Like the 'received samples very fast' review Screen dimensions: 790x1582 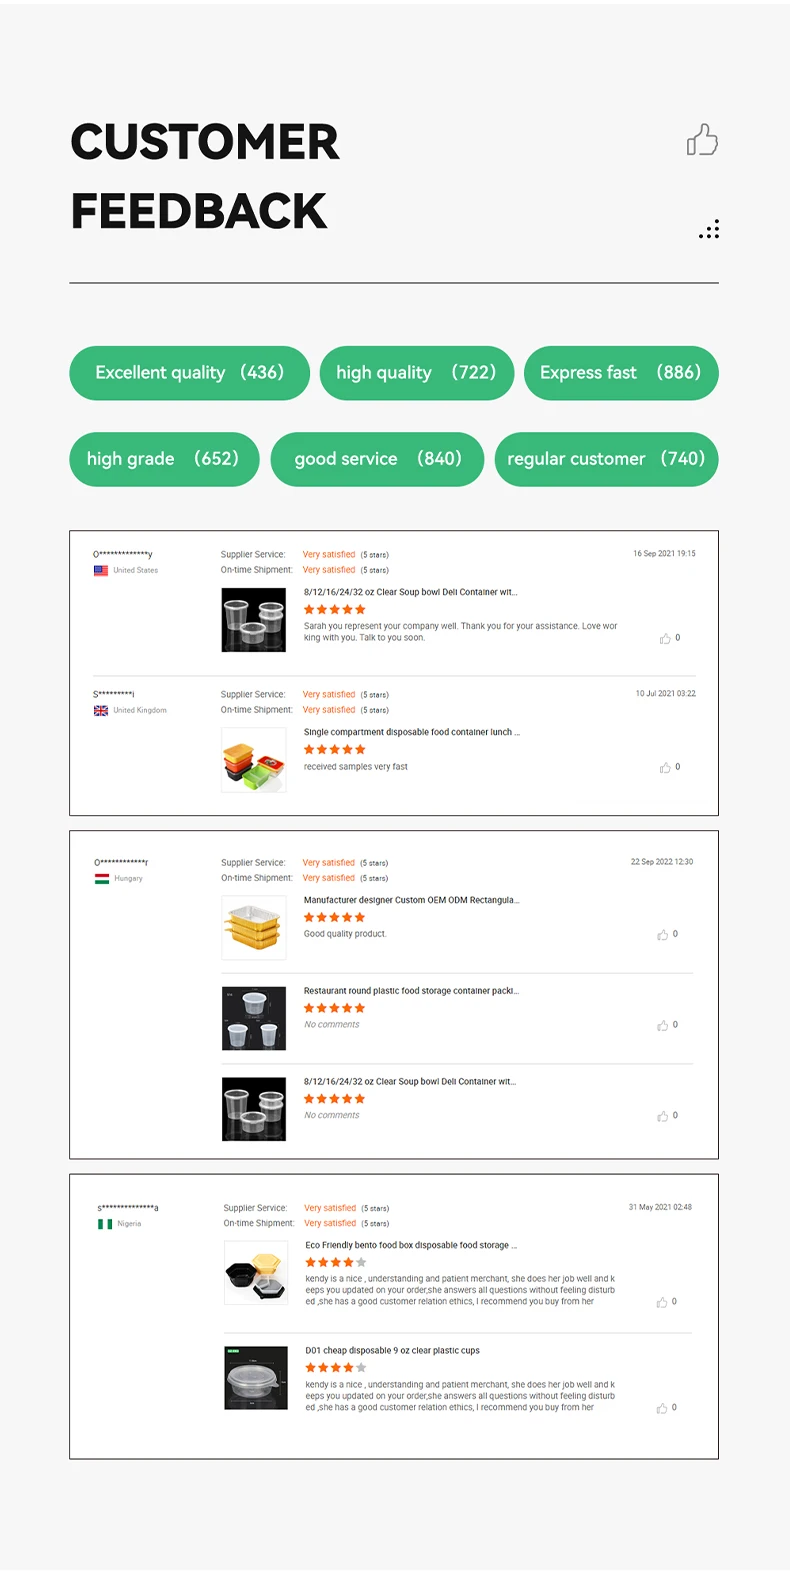tap(665, 768)
